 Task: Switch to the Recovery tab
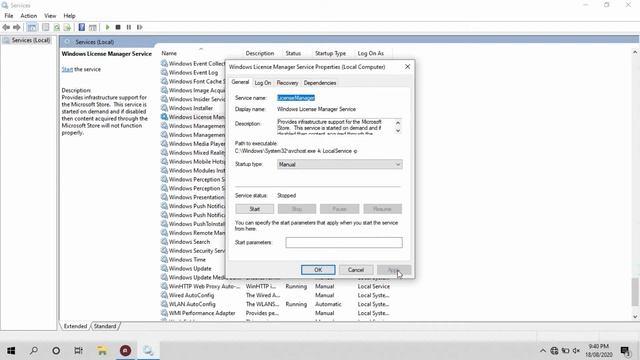(x=287, y=83)
